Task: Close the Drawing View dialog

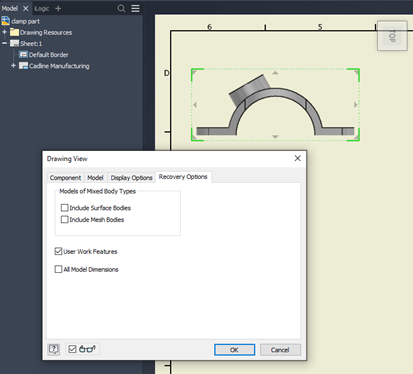Action: [298, 158]
